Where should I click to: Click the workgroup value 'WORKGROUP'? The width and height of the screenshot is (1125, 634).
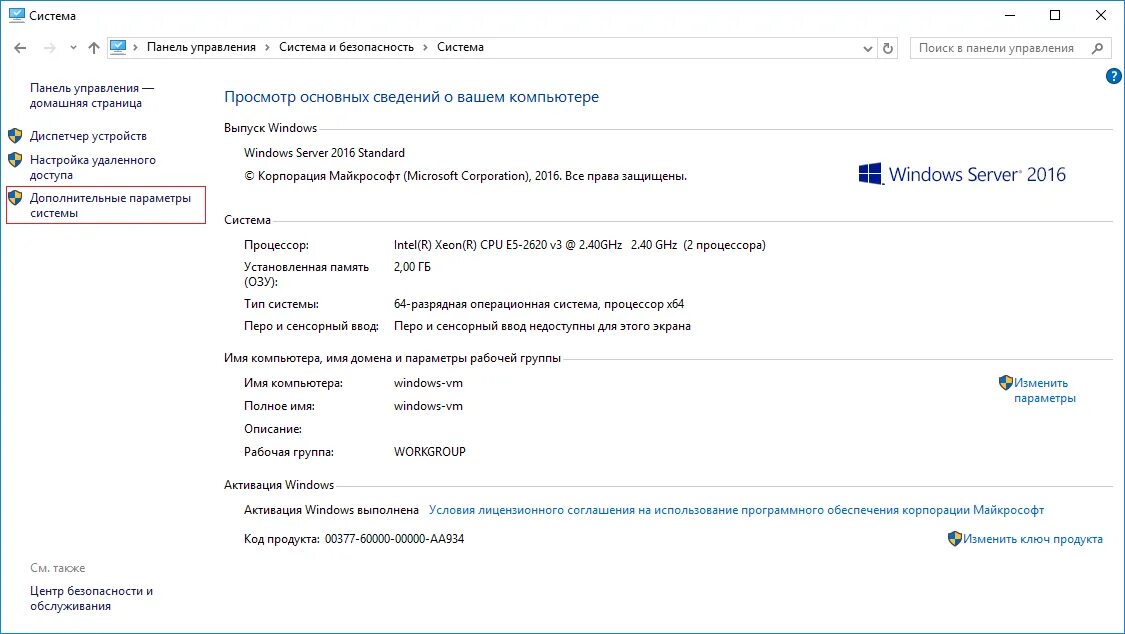[x=430, y=452]
